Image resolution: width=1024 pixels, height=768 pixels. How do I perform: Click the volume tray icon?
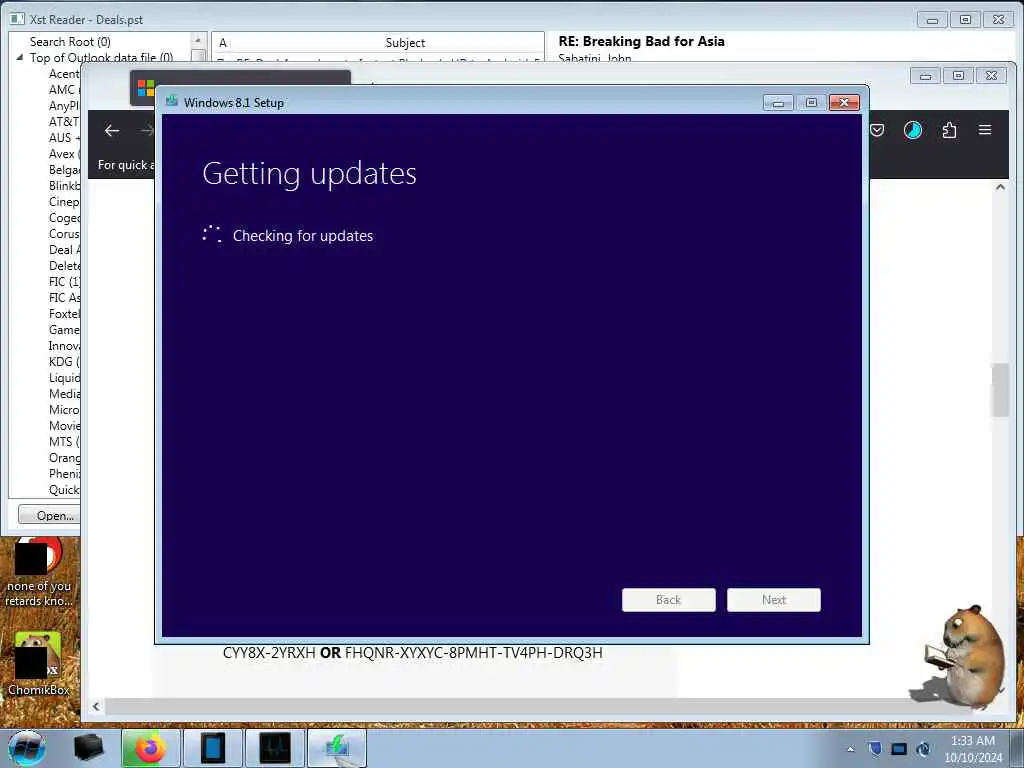click(923, 749)
